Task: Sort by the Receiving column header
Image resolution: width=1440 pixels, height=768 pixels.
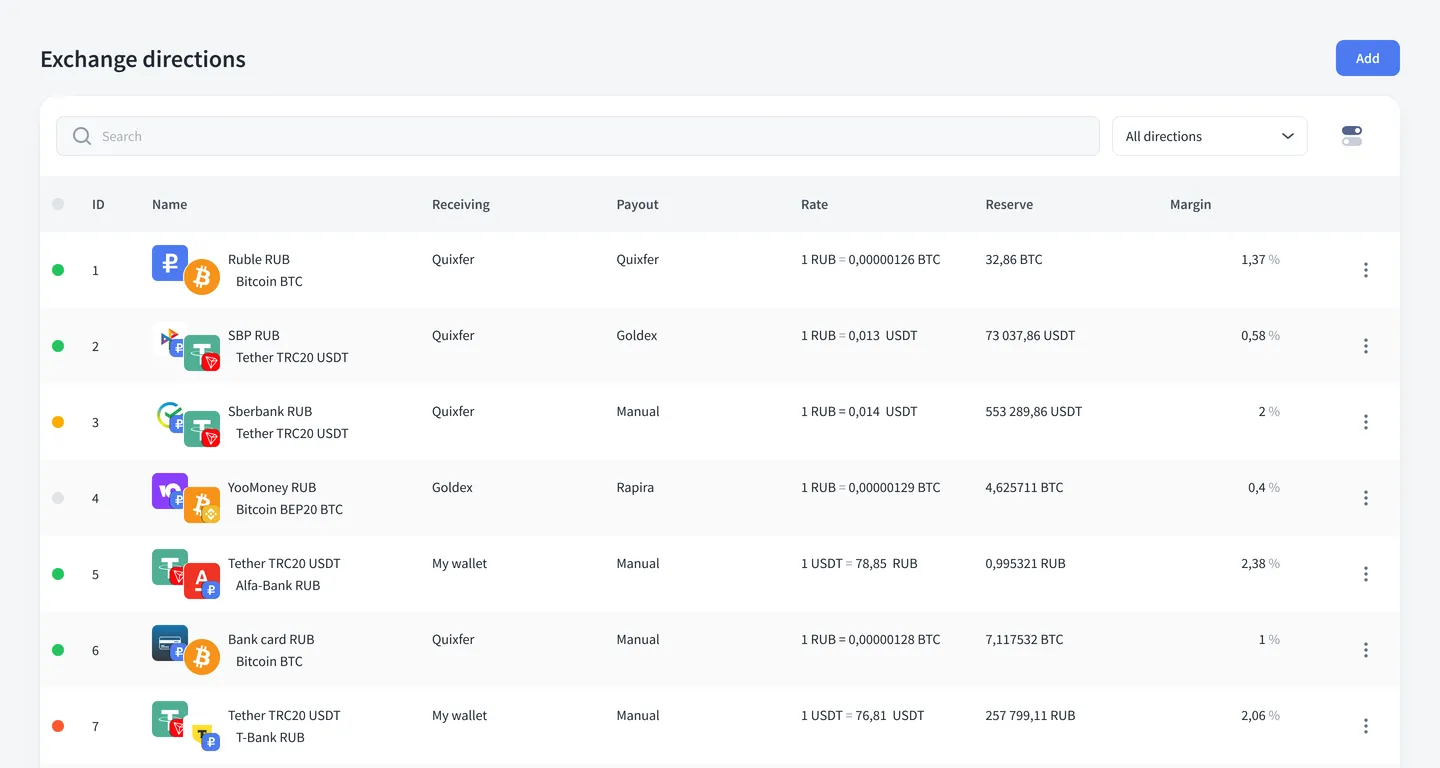Action: pyautogui.click(x=461, y=204)
